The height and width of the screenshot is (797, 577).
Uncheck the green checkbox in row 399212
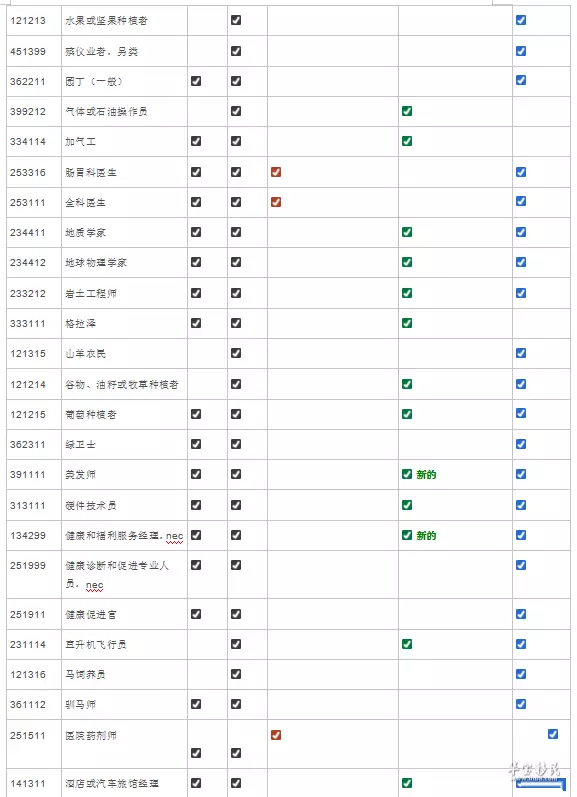click(407, 111)
